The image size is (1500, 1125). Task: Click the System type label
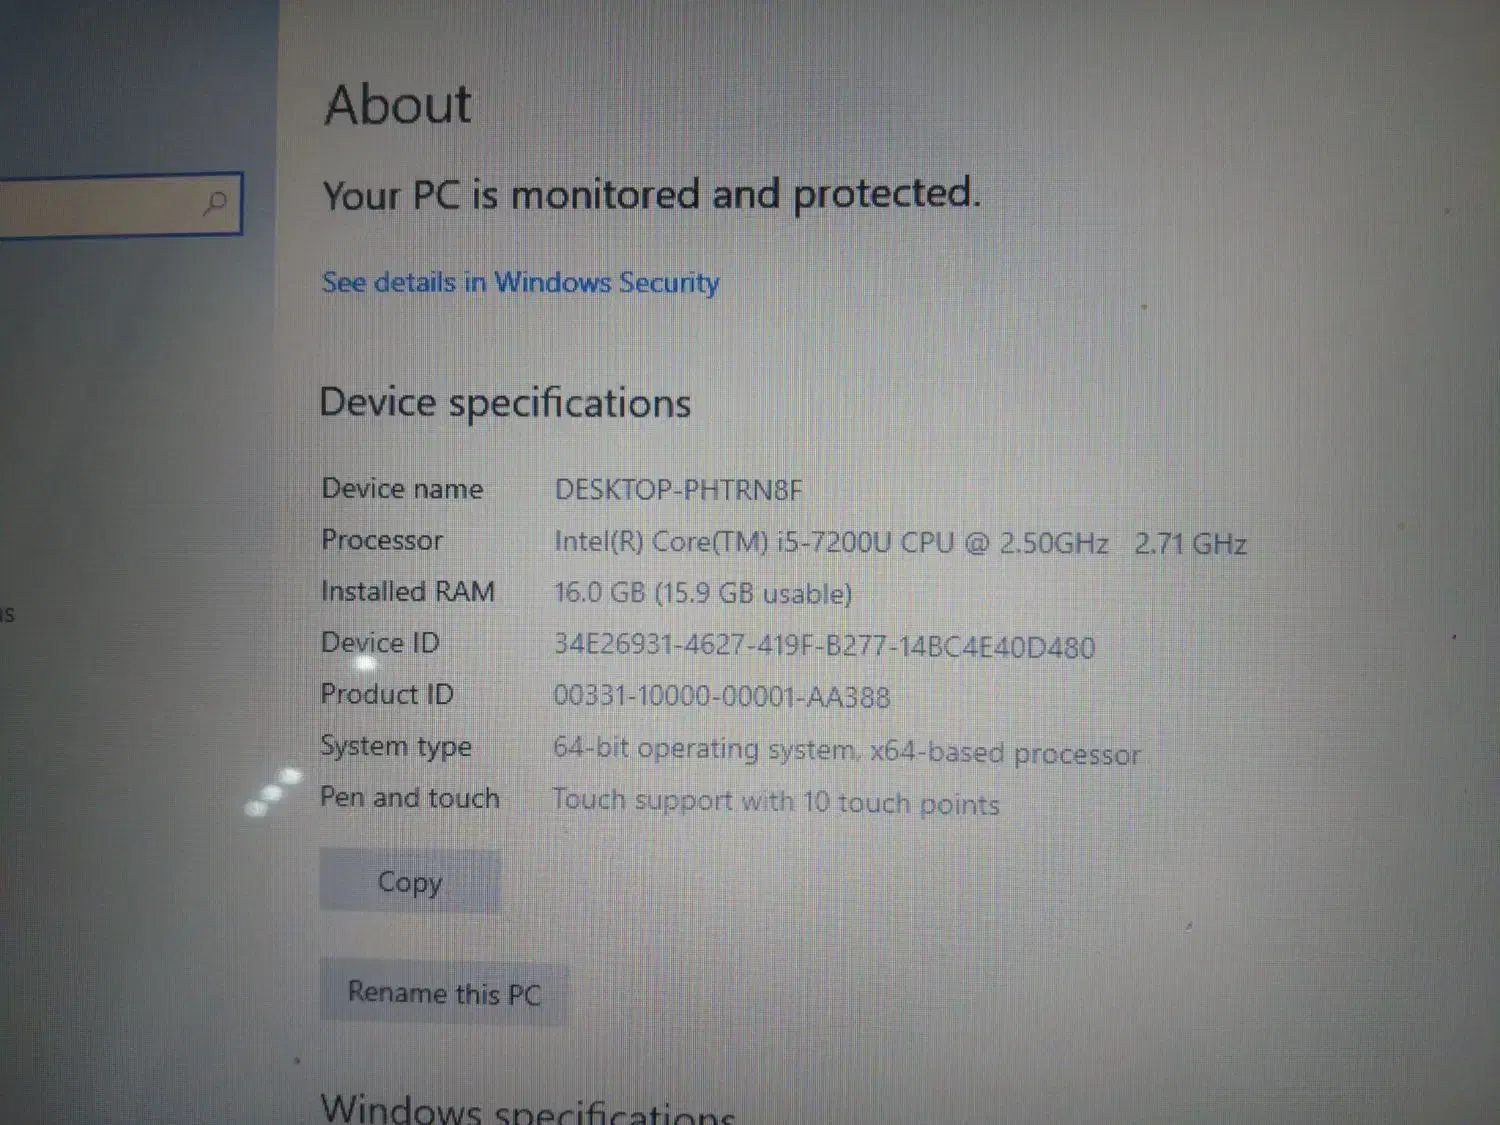click(x=396, y=746)
